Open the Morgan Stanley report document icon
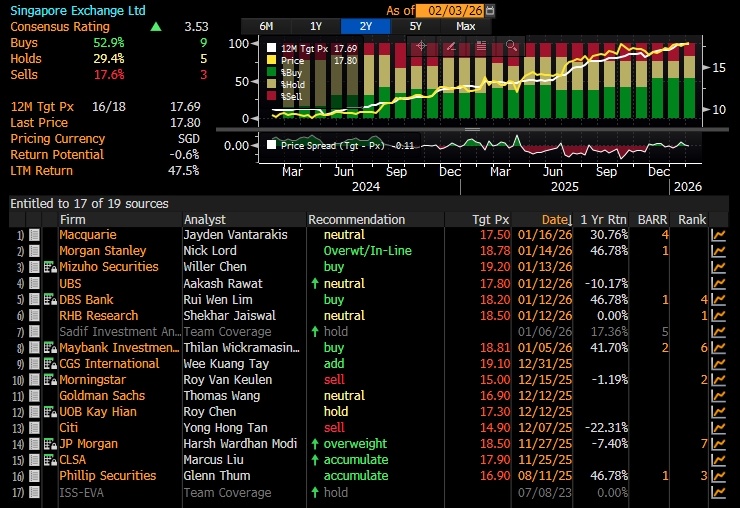This screenshot has height=508, width=740. (34, 251)
